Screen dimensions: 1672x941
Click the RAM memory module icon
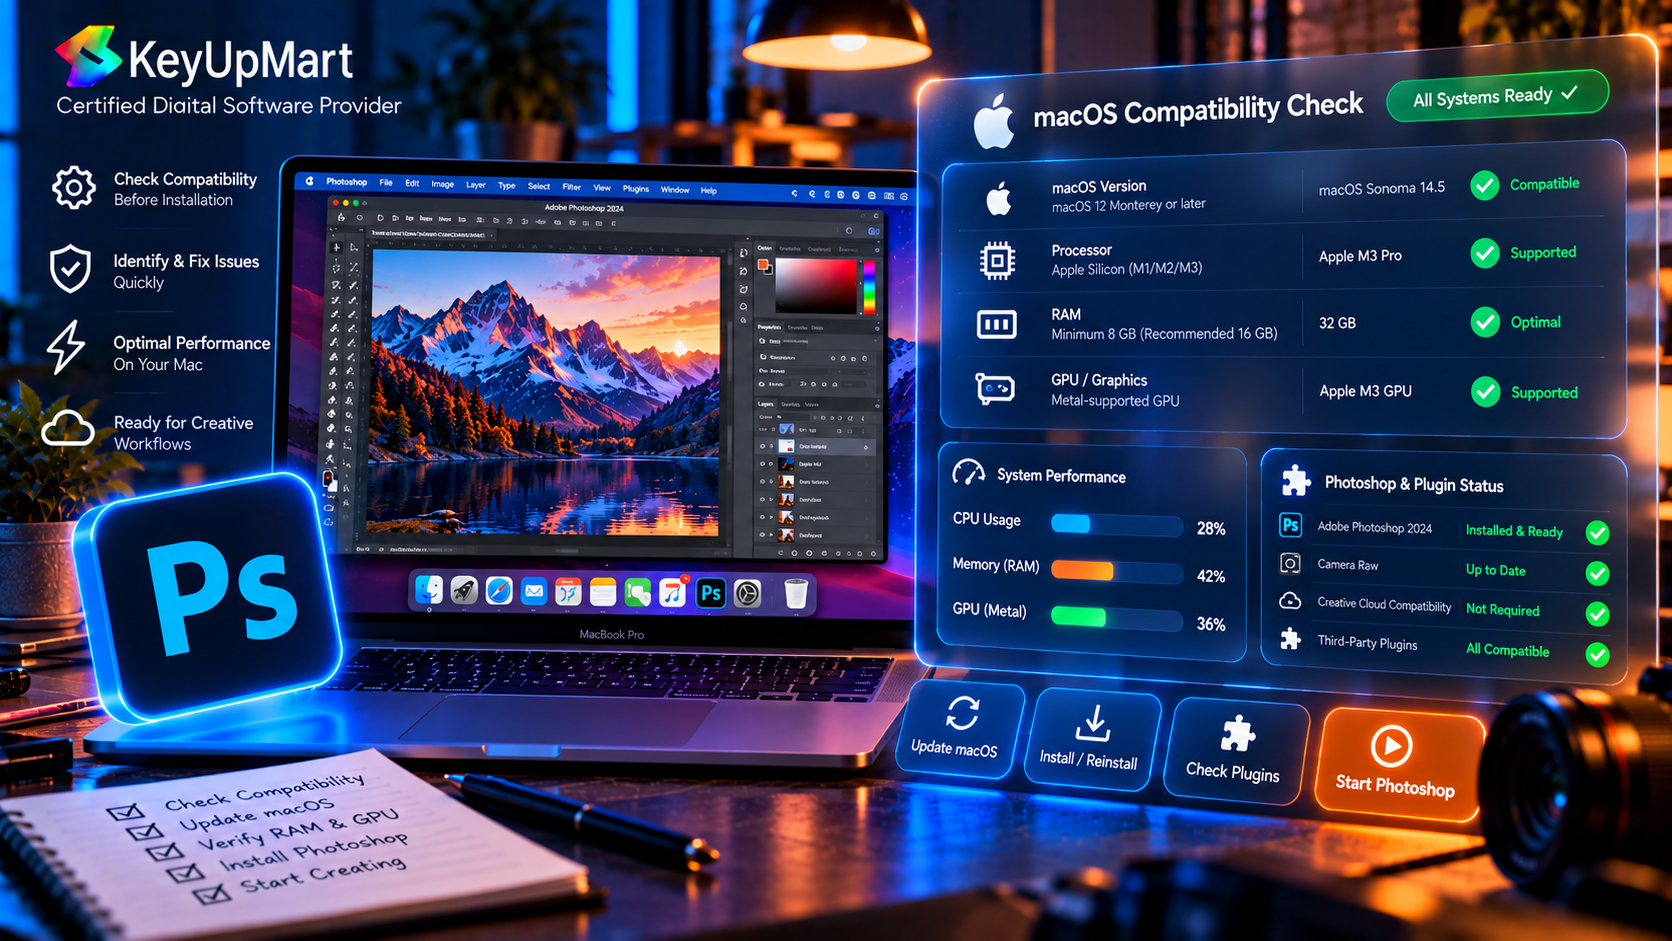point(996,324)
